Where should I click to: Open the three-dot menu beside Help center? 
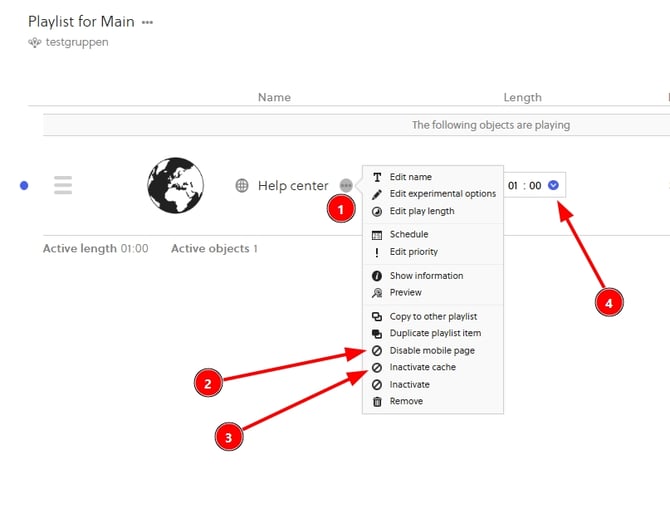pos(345,185)
